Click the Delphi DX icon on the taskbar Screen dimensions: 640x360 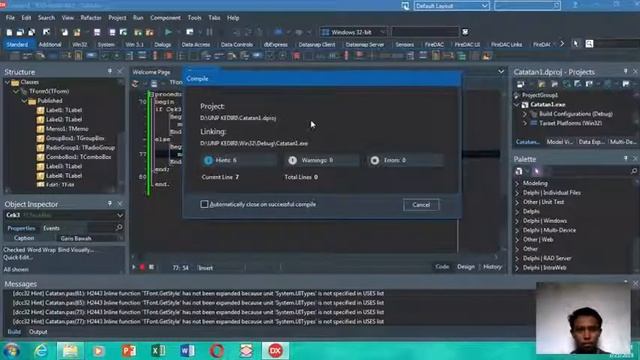point(276,351)
